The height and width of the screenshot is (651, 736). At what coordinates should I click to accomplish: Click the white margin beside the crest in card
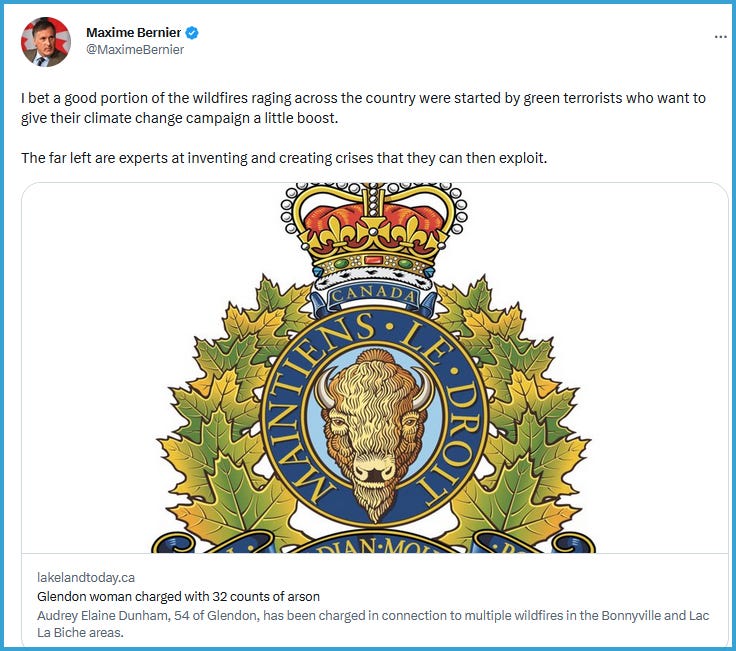(657, 366)
